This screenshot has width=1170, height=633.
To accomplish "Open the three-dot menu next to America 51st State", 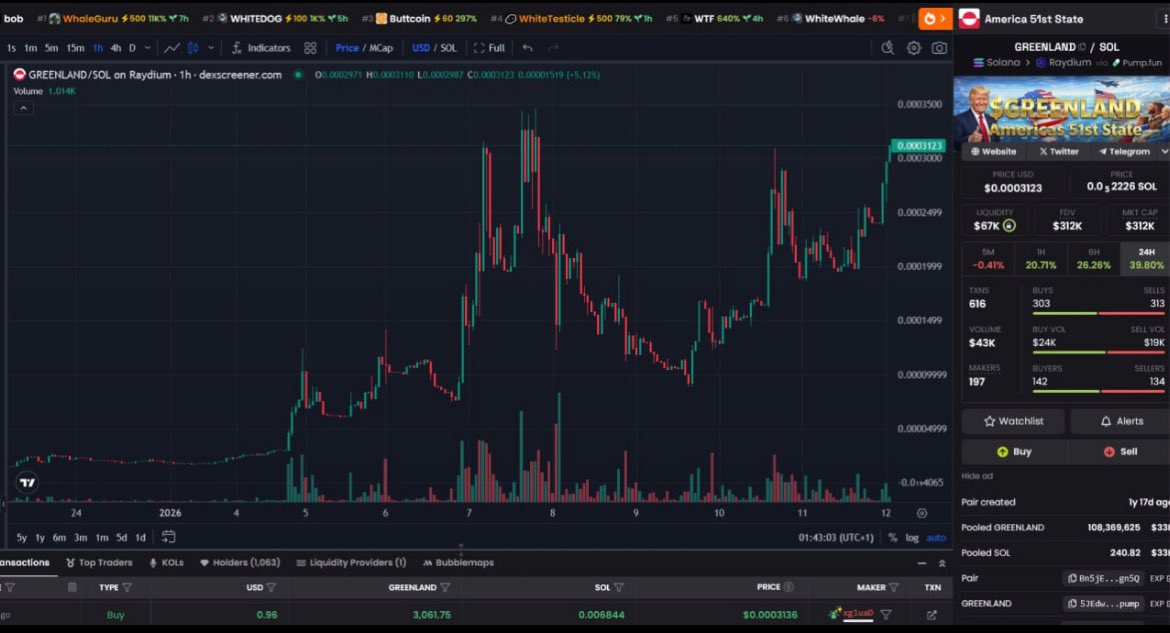I will click(1165, 19).
